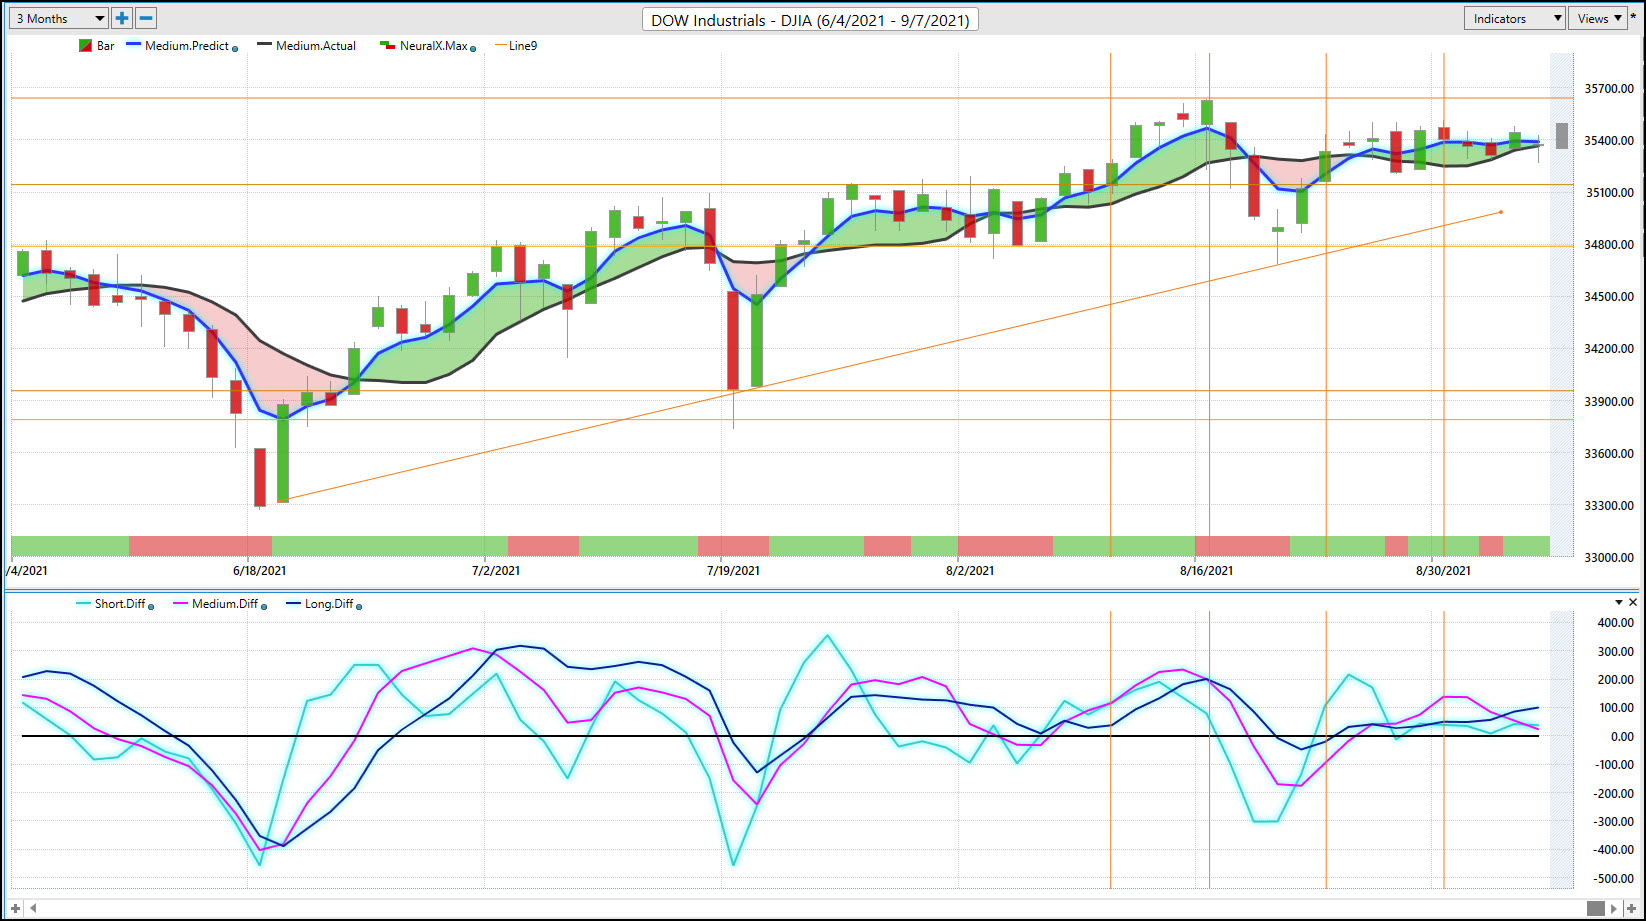Open the lower indicator panel options arrow
Screen dimensions: 1646x921
coord(1619,602)
